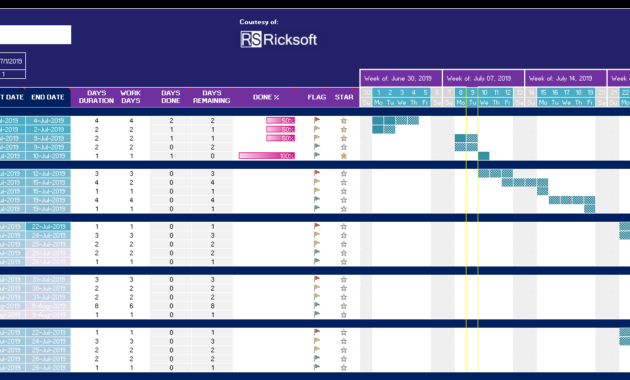Select the 4-Jul-2019 end date cell
Viewport: 630px width, 380px height.
pyautogui.click(x=48, y=121)
